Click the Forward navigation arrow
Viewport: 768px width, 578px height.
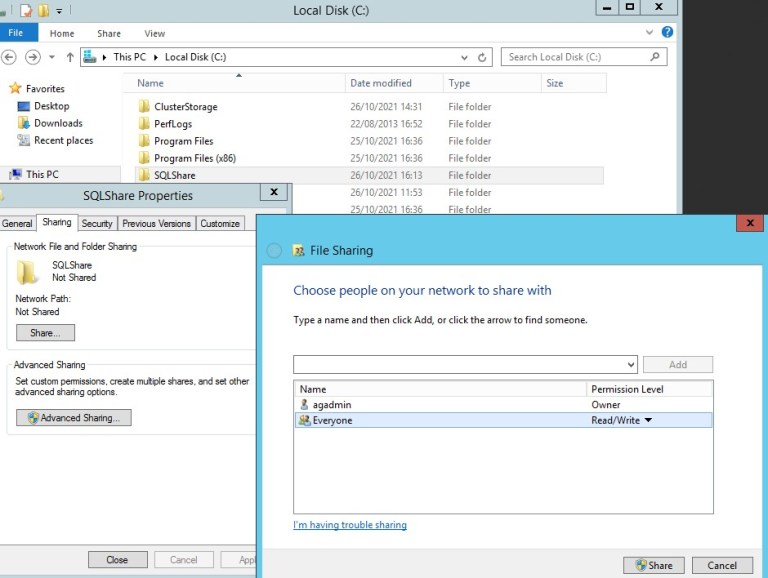33,57
